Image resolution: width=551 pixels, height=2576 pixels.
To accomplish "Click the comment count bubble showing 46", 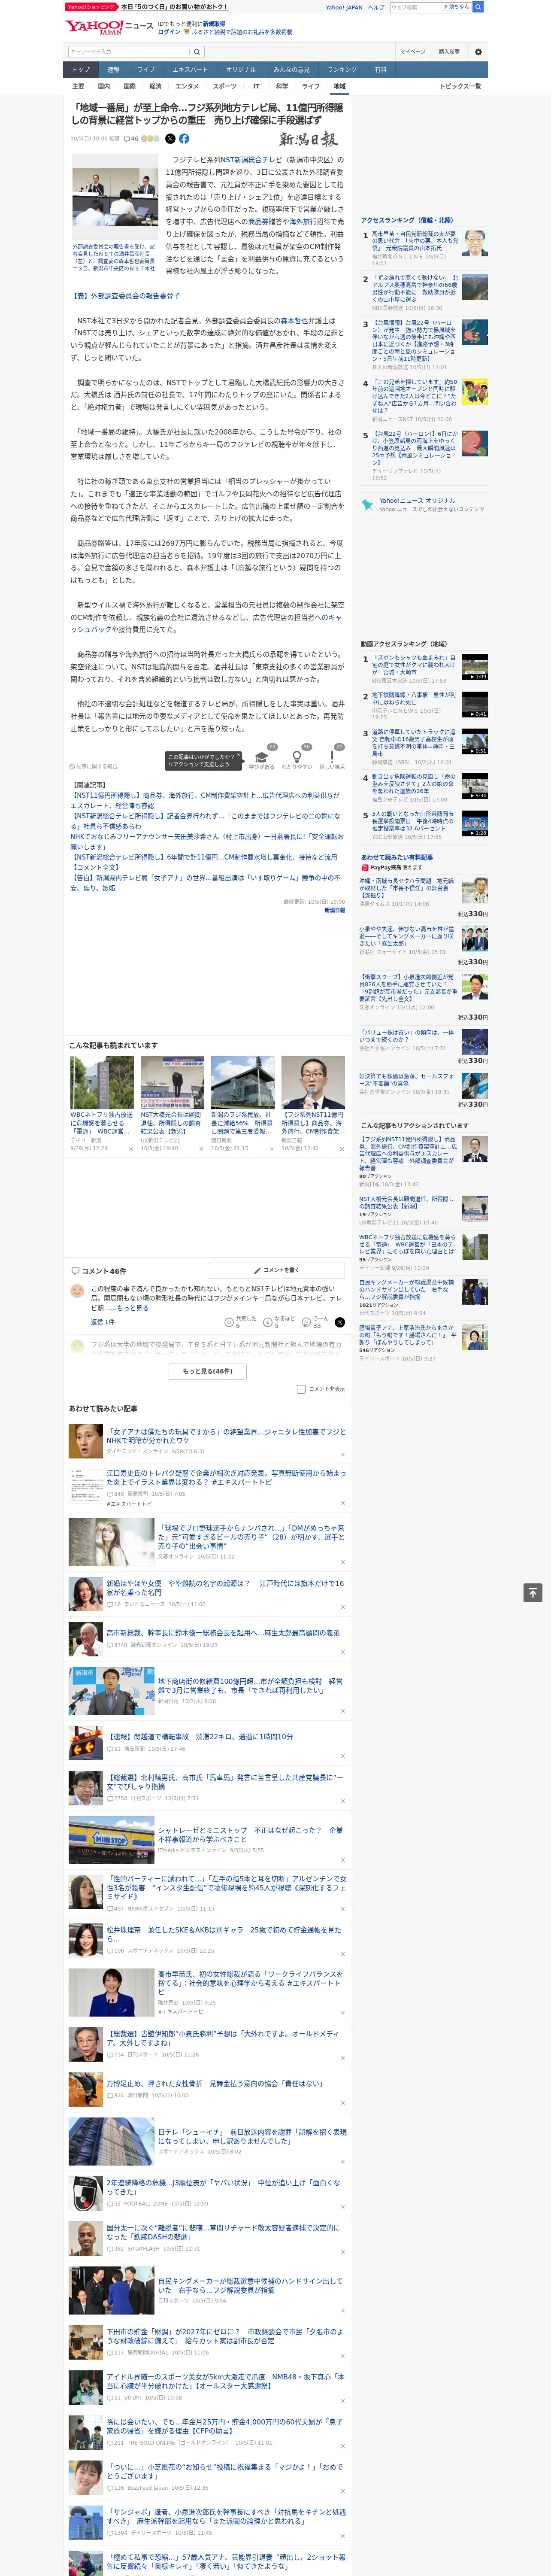I will pos(131,139).
